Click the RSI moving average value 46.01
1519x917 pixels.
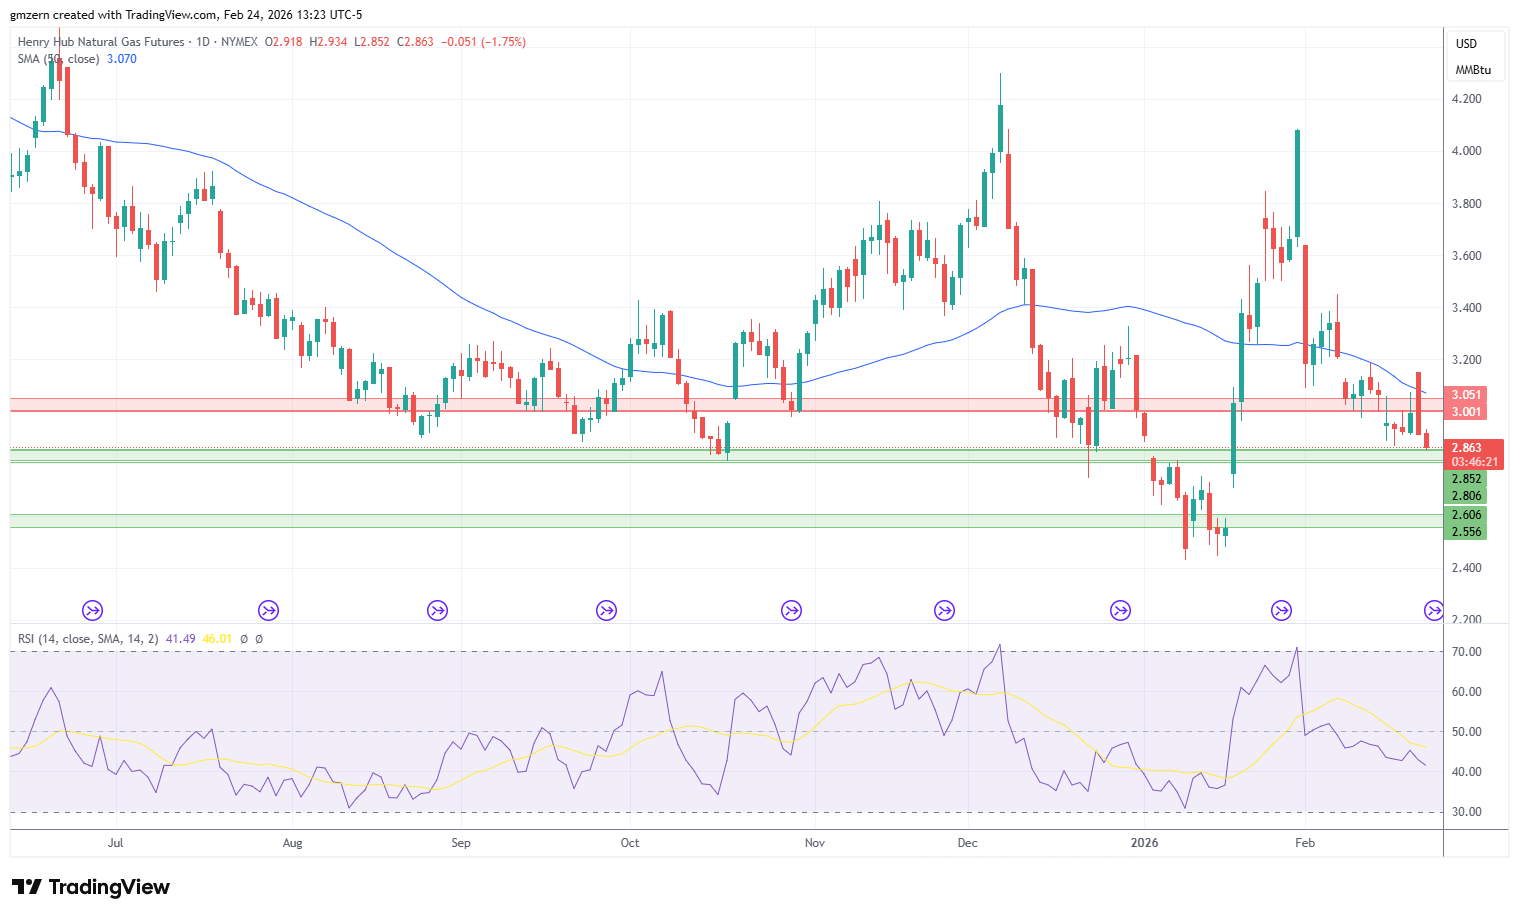pos(217,639)
